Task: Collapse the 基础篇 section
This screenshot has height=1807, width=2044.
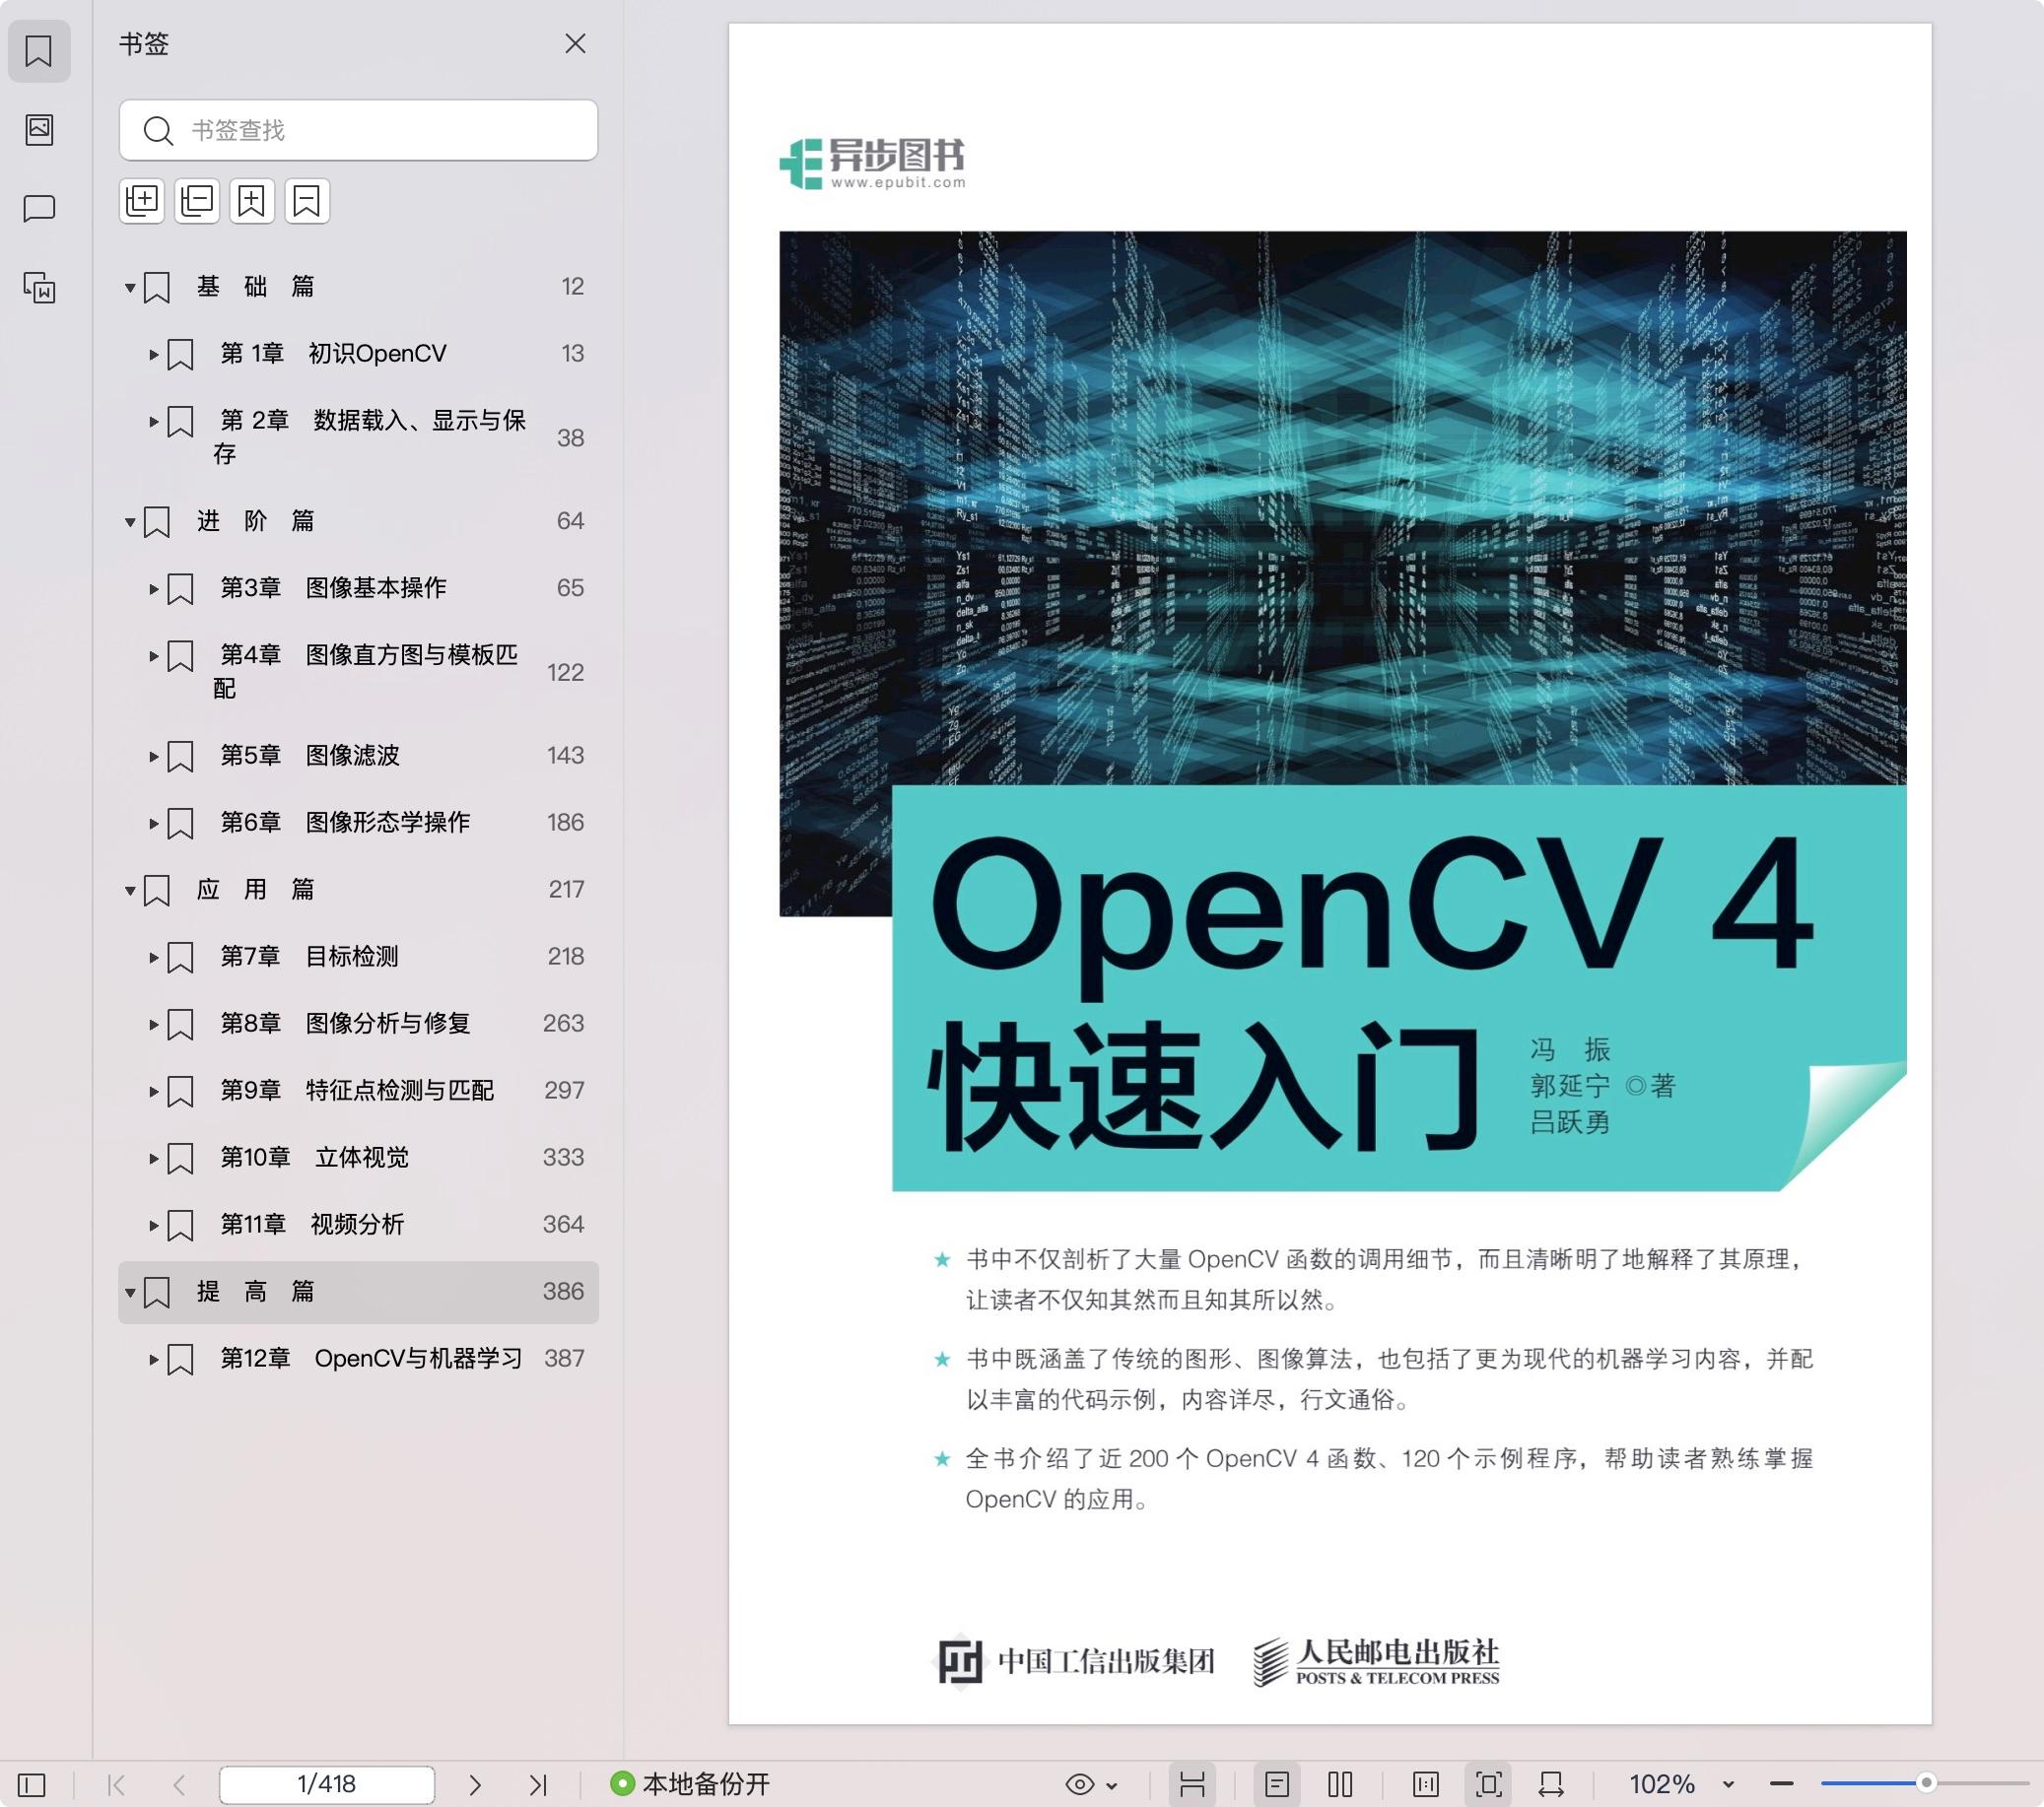Action: point(130,288)
